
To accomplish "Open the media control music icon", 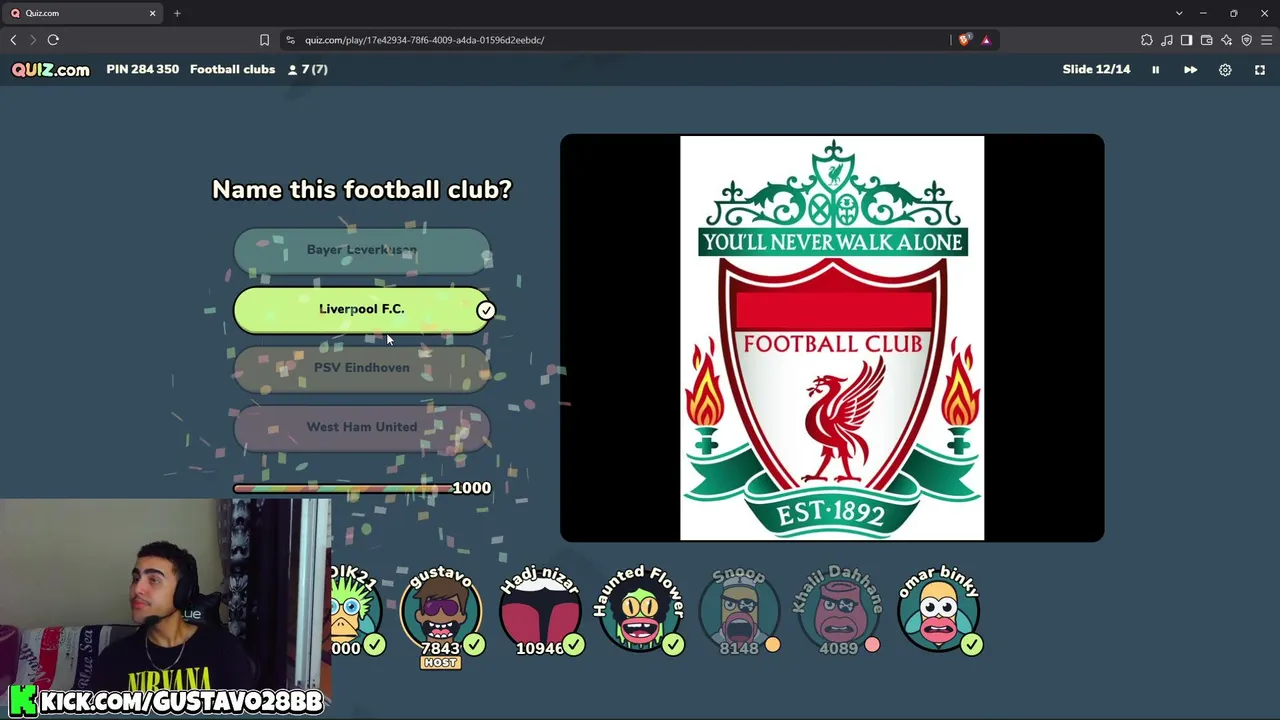I will click(1166, 40).
